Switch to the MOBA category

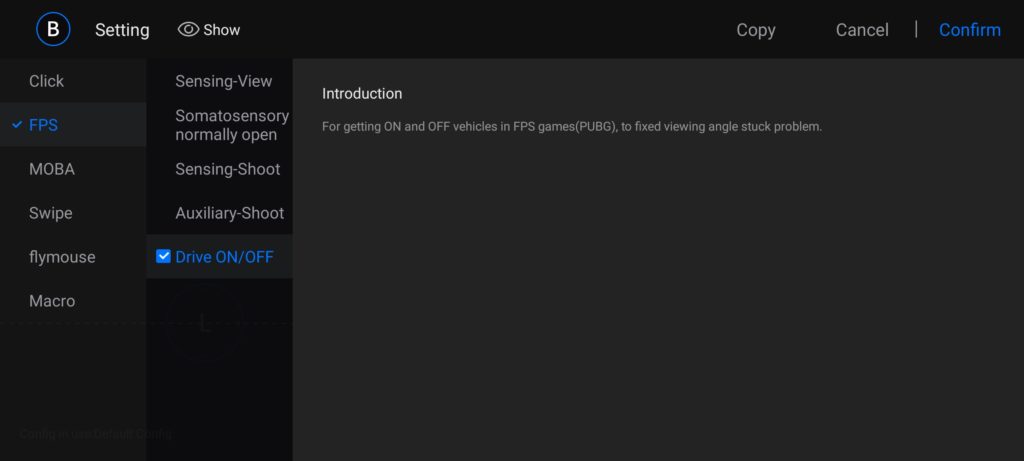tap(52, 169)
